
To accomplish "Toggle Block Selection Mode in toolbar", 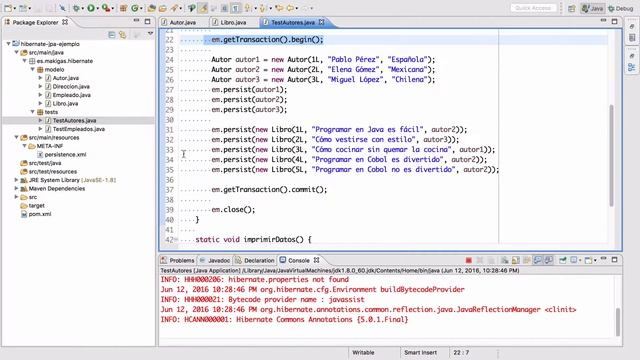I will point(224,8).
